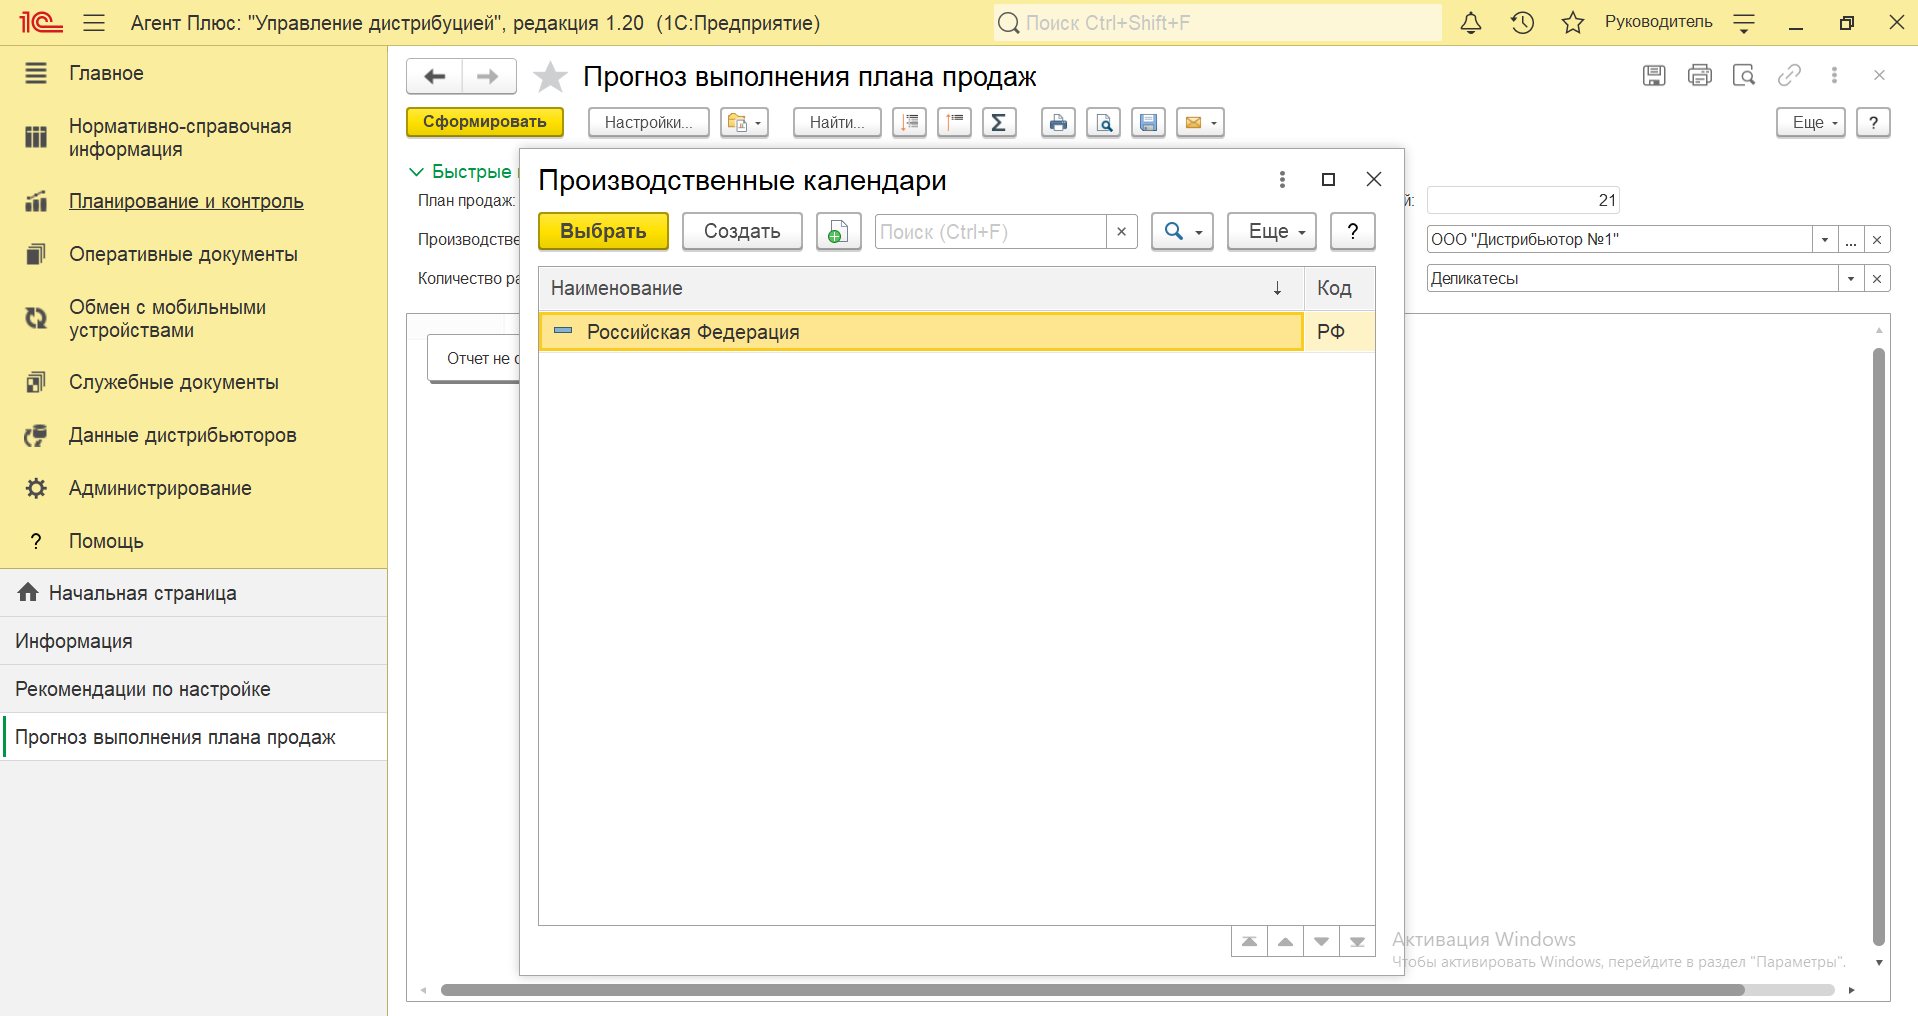
Task: Expand the ООО "Дистрибьютор №1" dropdown arrow
Action: [x=1825, y=240]
